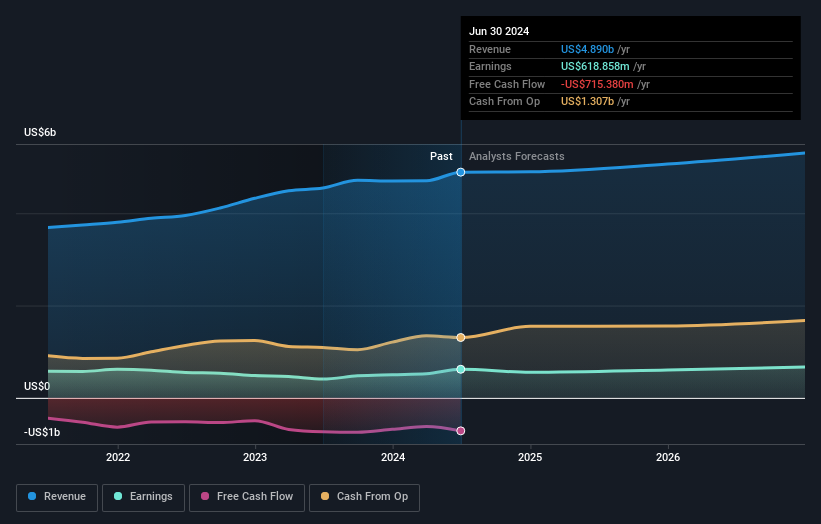Click the Free Cash Flow row label in tooltip

(507, 84)
